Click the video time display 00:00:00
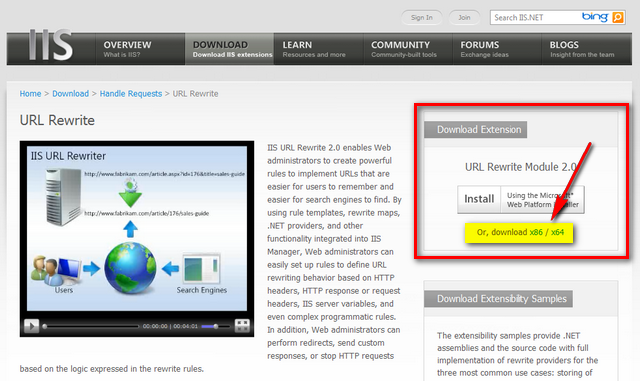The height and width of the screenshot is (381, 640). (x=155, y=326)
